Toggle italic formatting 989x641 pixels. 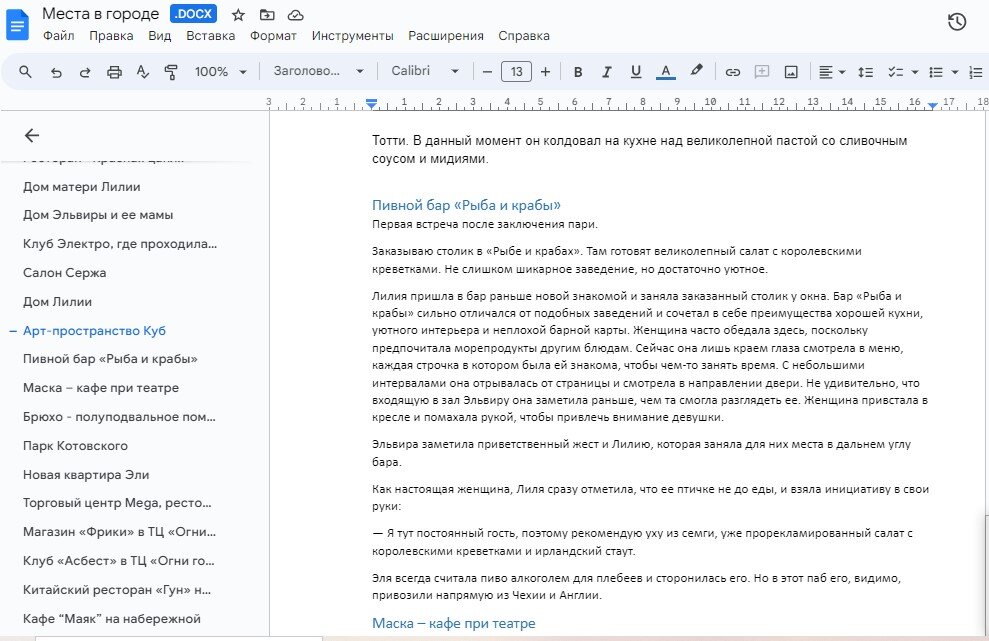click(x=607, y=72)
